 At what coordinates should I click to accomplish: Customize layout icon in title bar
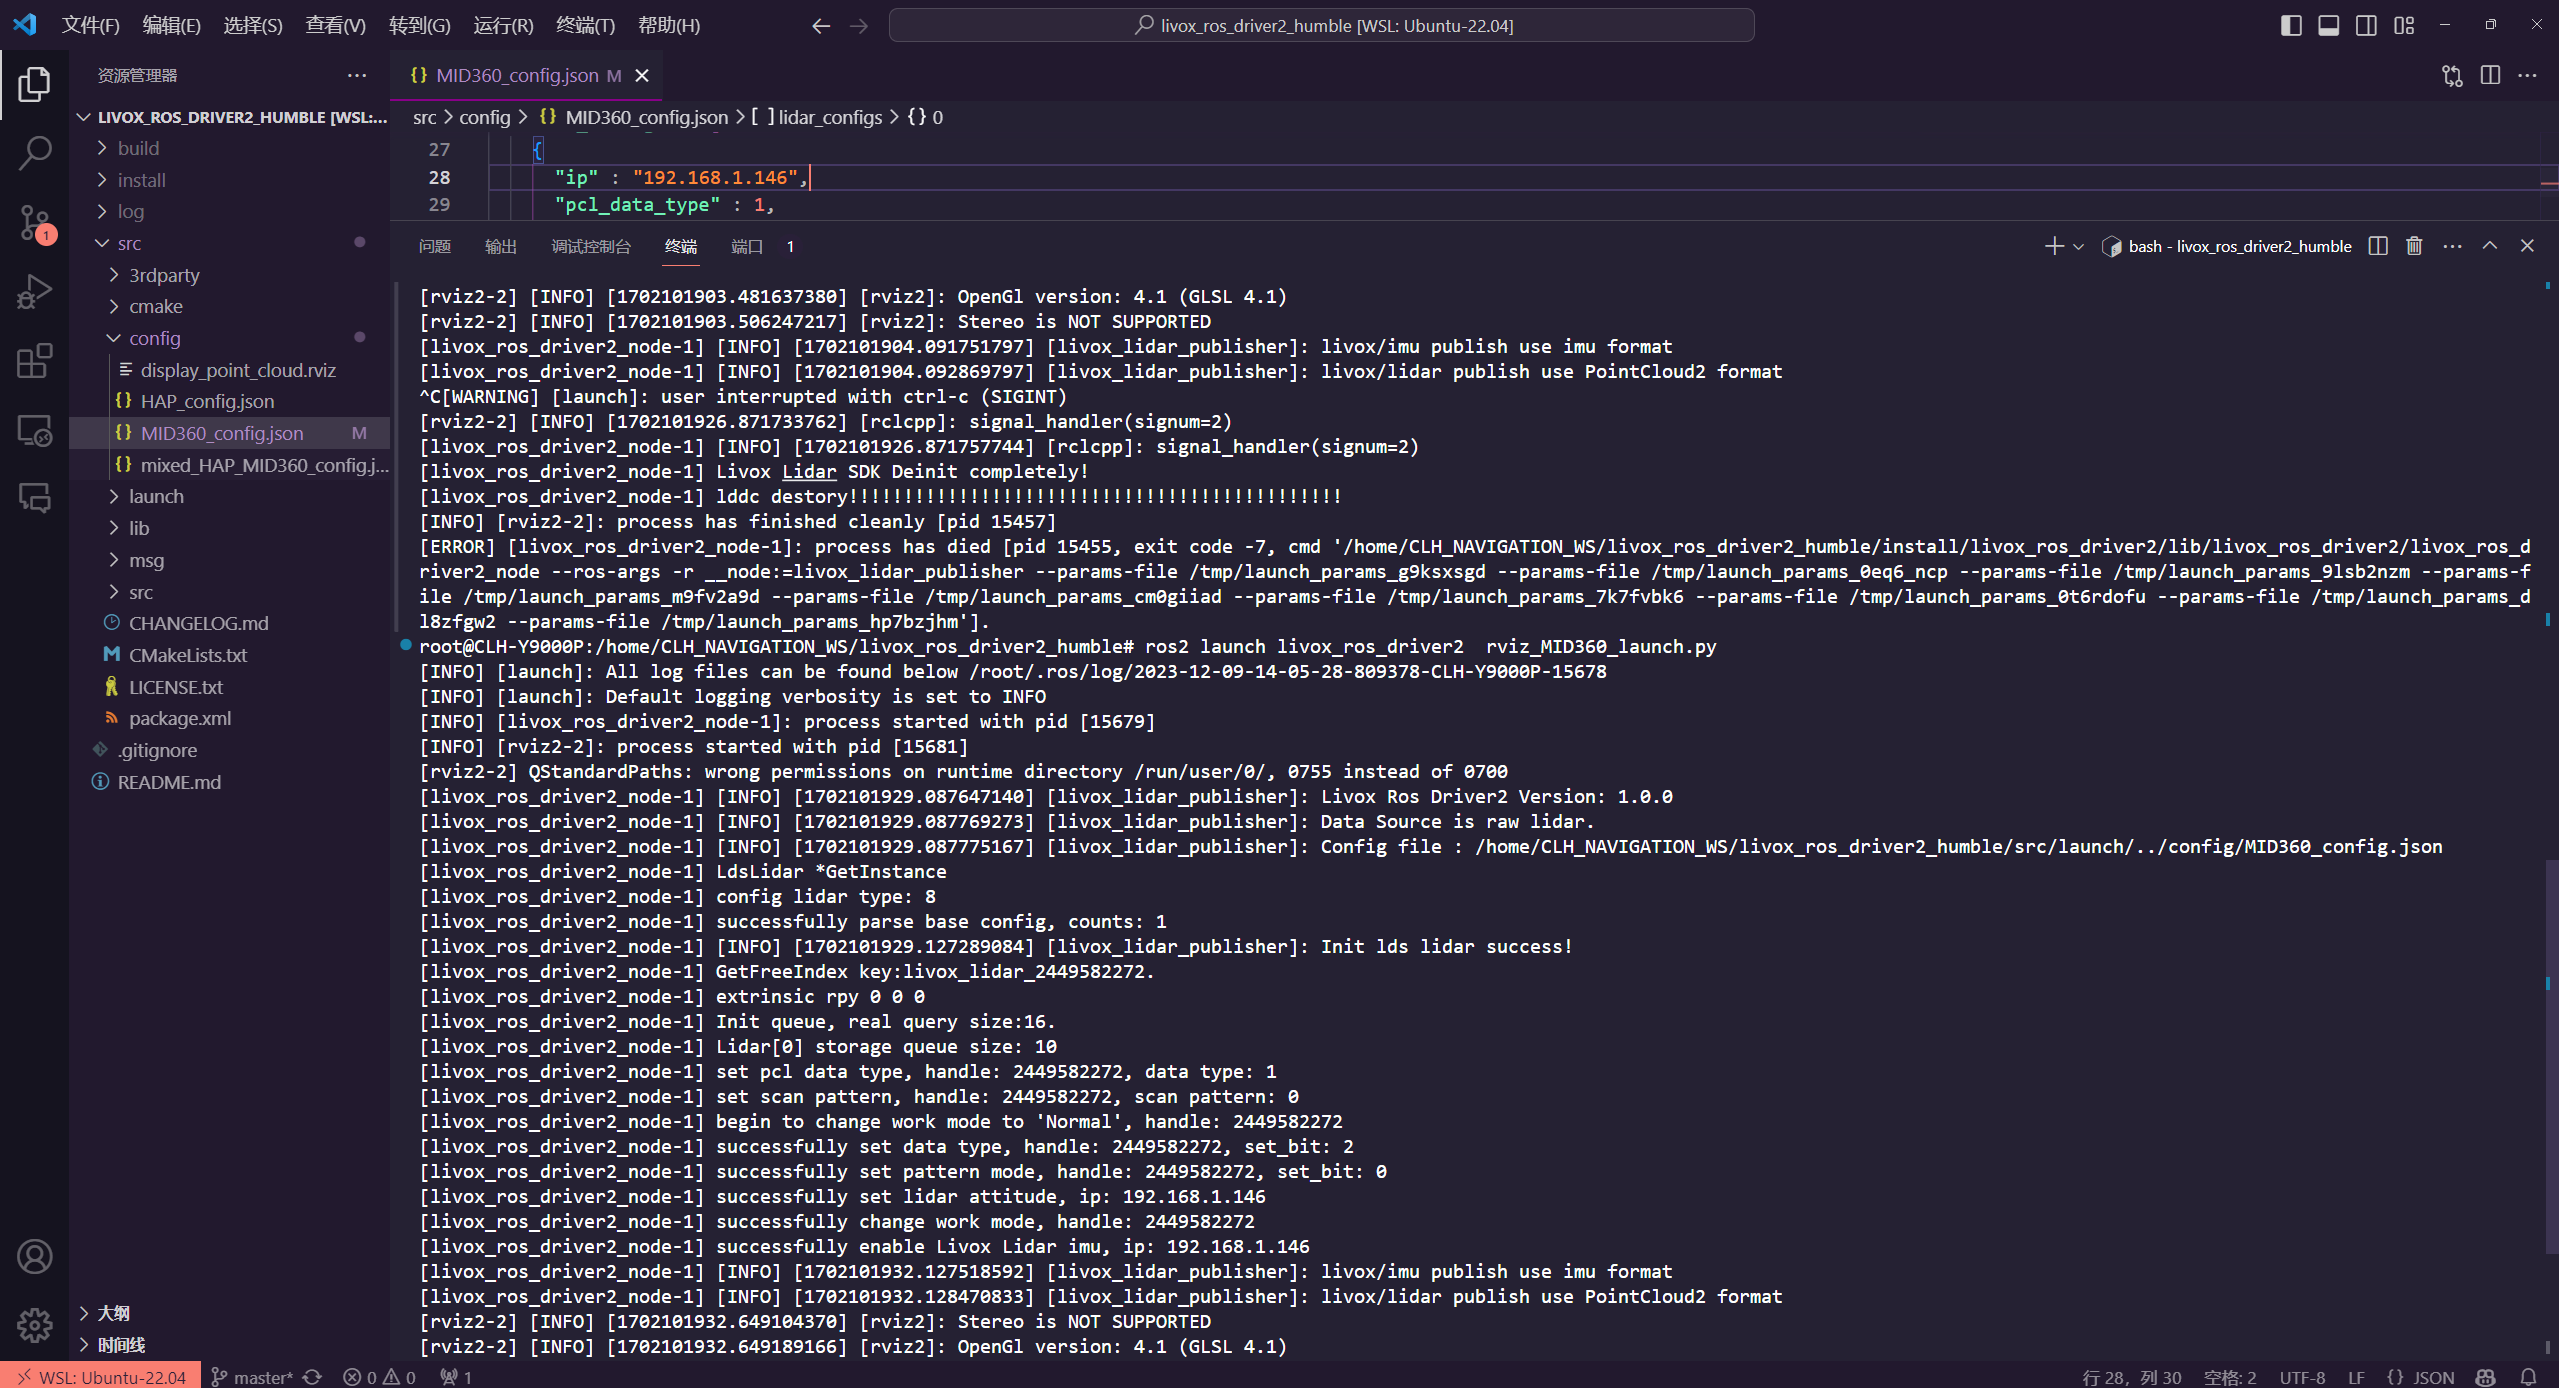[x=2405, y=26]
